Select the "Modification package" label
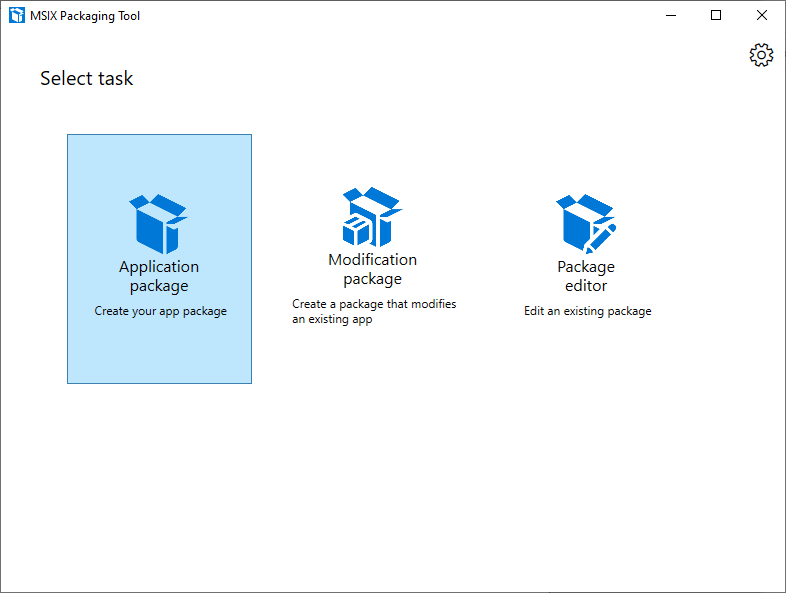The image size is (786, 595). [x=373, y=269]
